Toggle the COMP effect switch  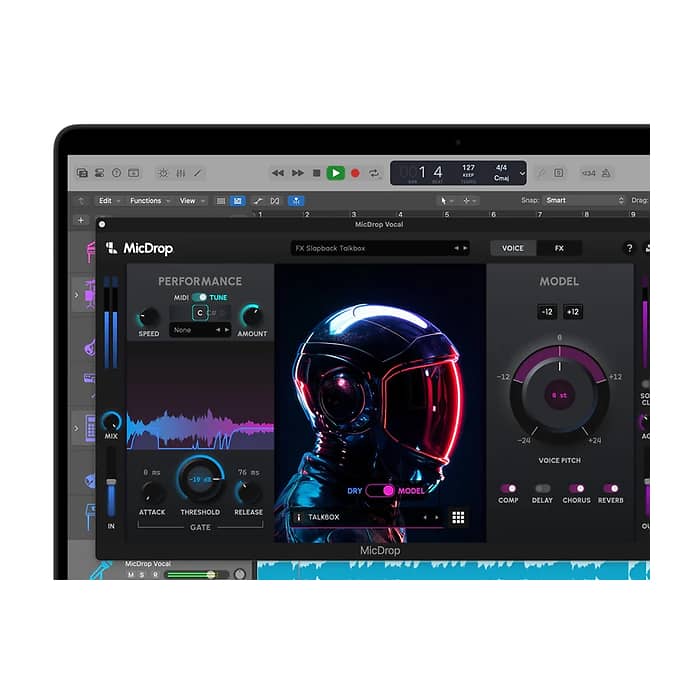point(508,488)
